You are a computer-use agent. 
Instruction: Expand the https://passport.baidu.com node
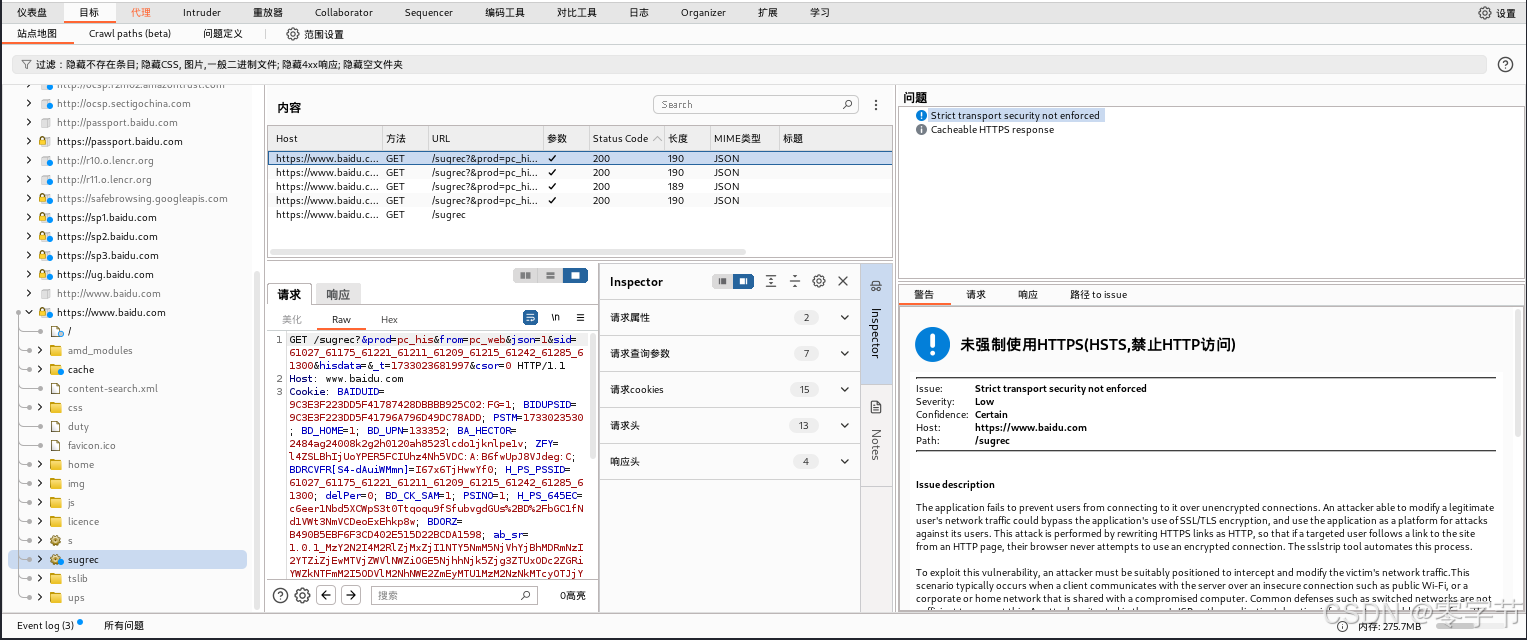(29, 142)
